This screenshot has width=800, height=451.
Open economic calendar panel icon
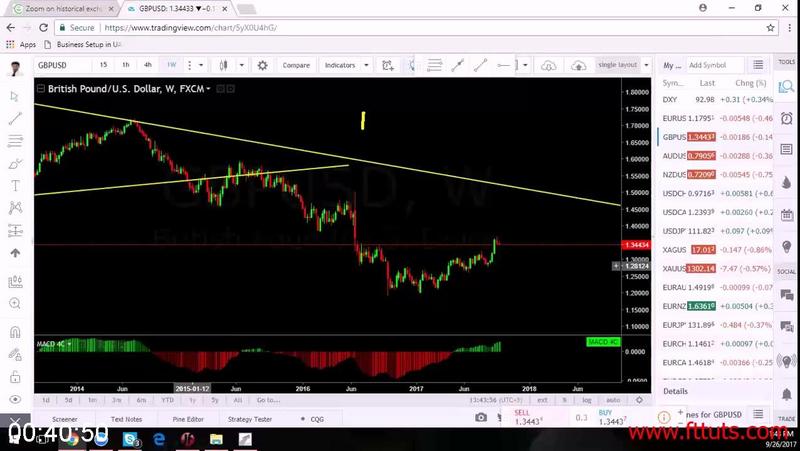(786, 214)
